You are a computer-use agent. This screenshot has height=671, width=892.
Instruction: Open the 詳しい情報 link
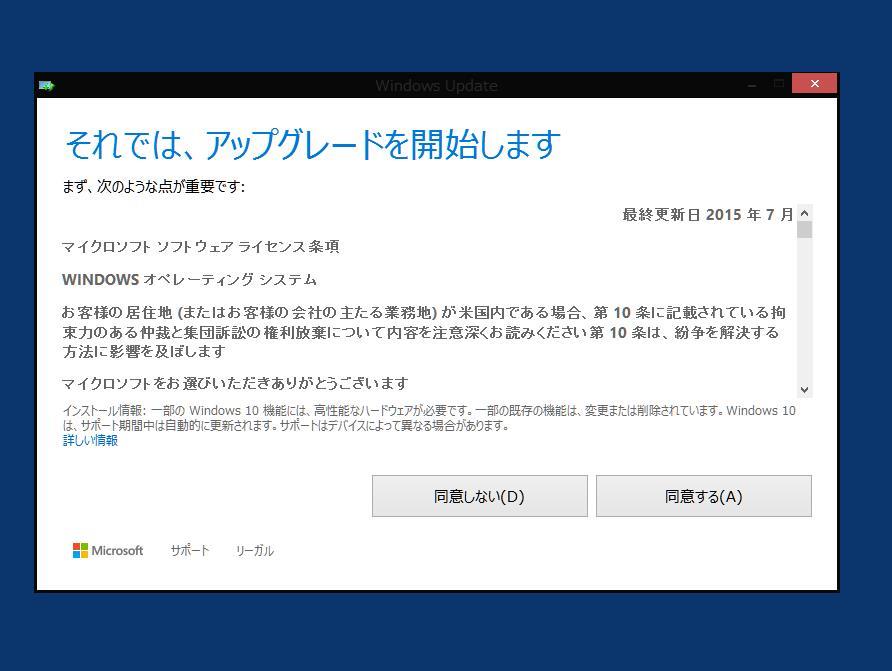[90, 441]
